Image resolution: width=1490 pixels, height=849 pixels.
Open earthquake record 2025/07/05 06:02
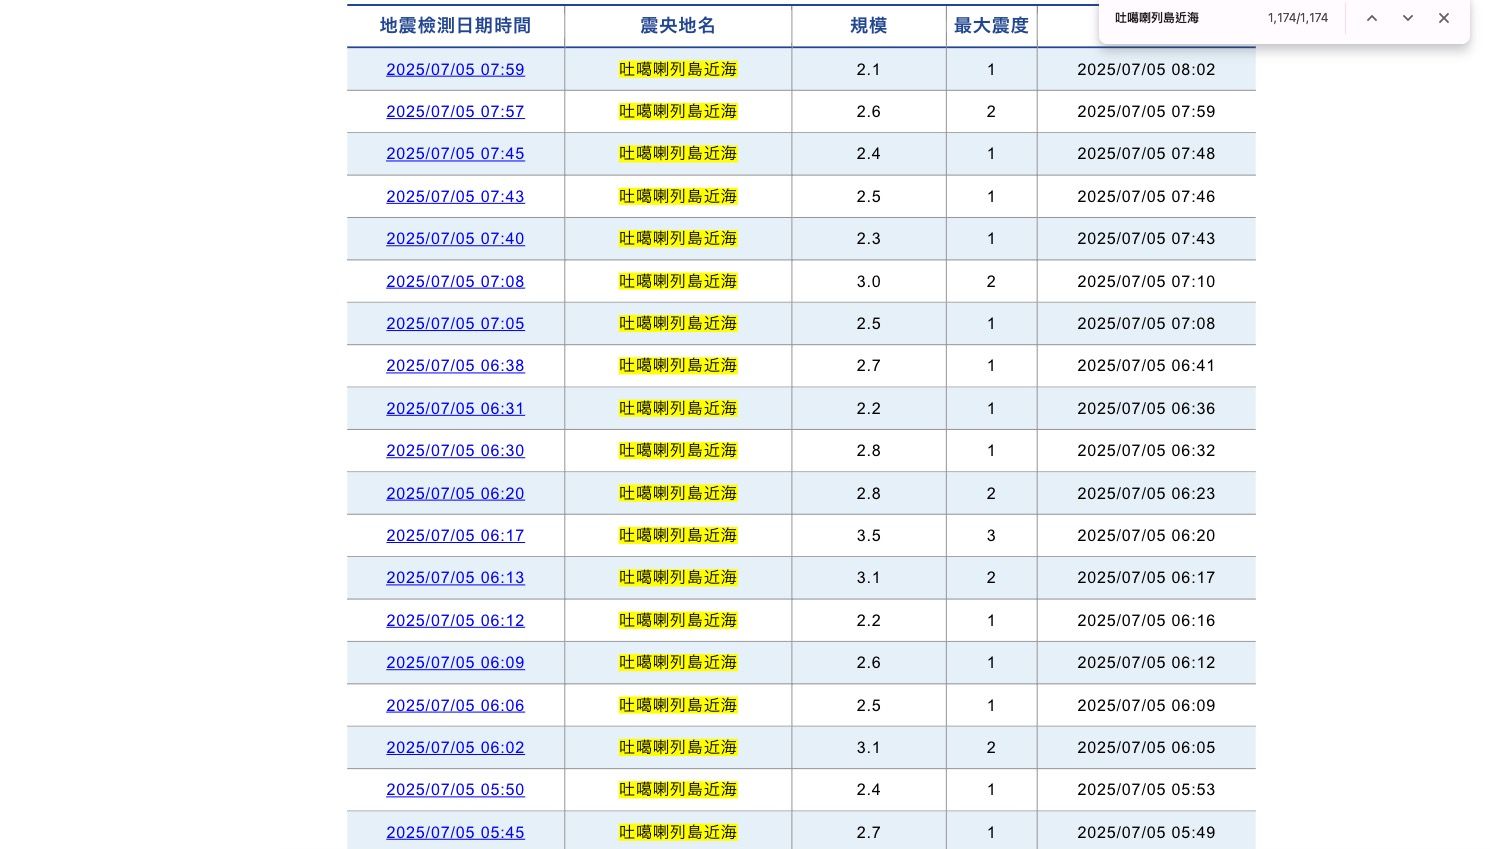[x=455, y=747]
